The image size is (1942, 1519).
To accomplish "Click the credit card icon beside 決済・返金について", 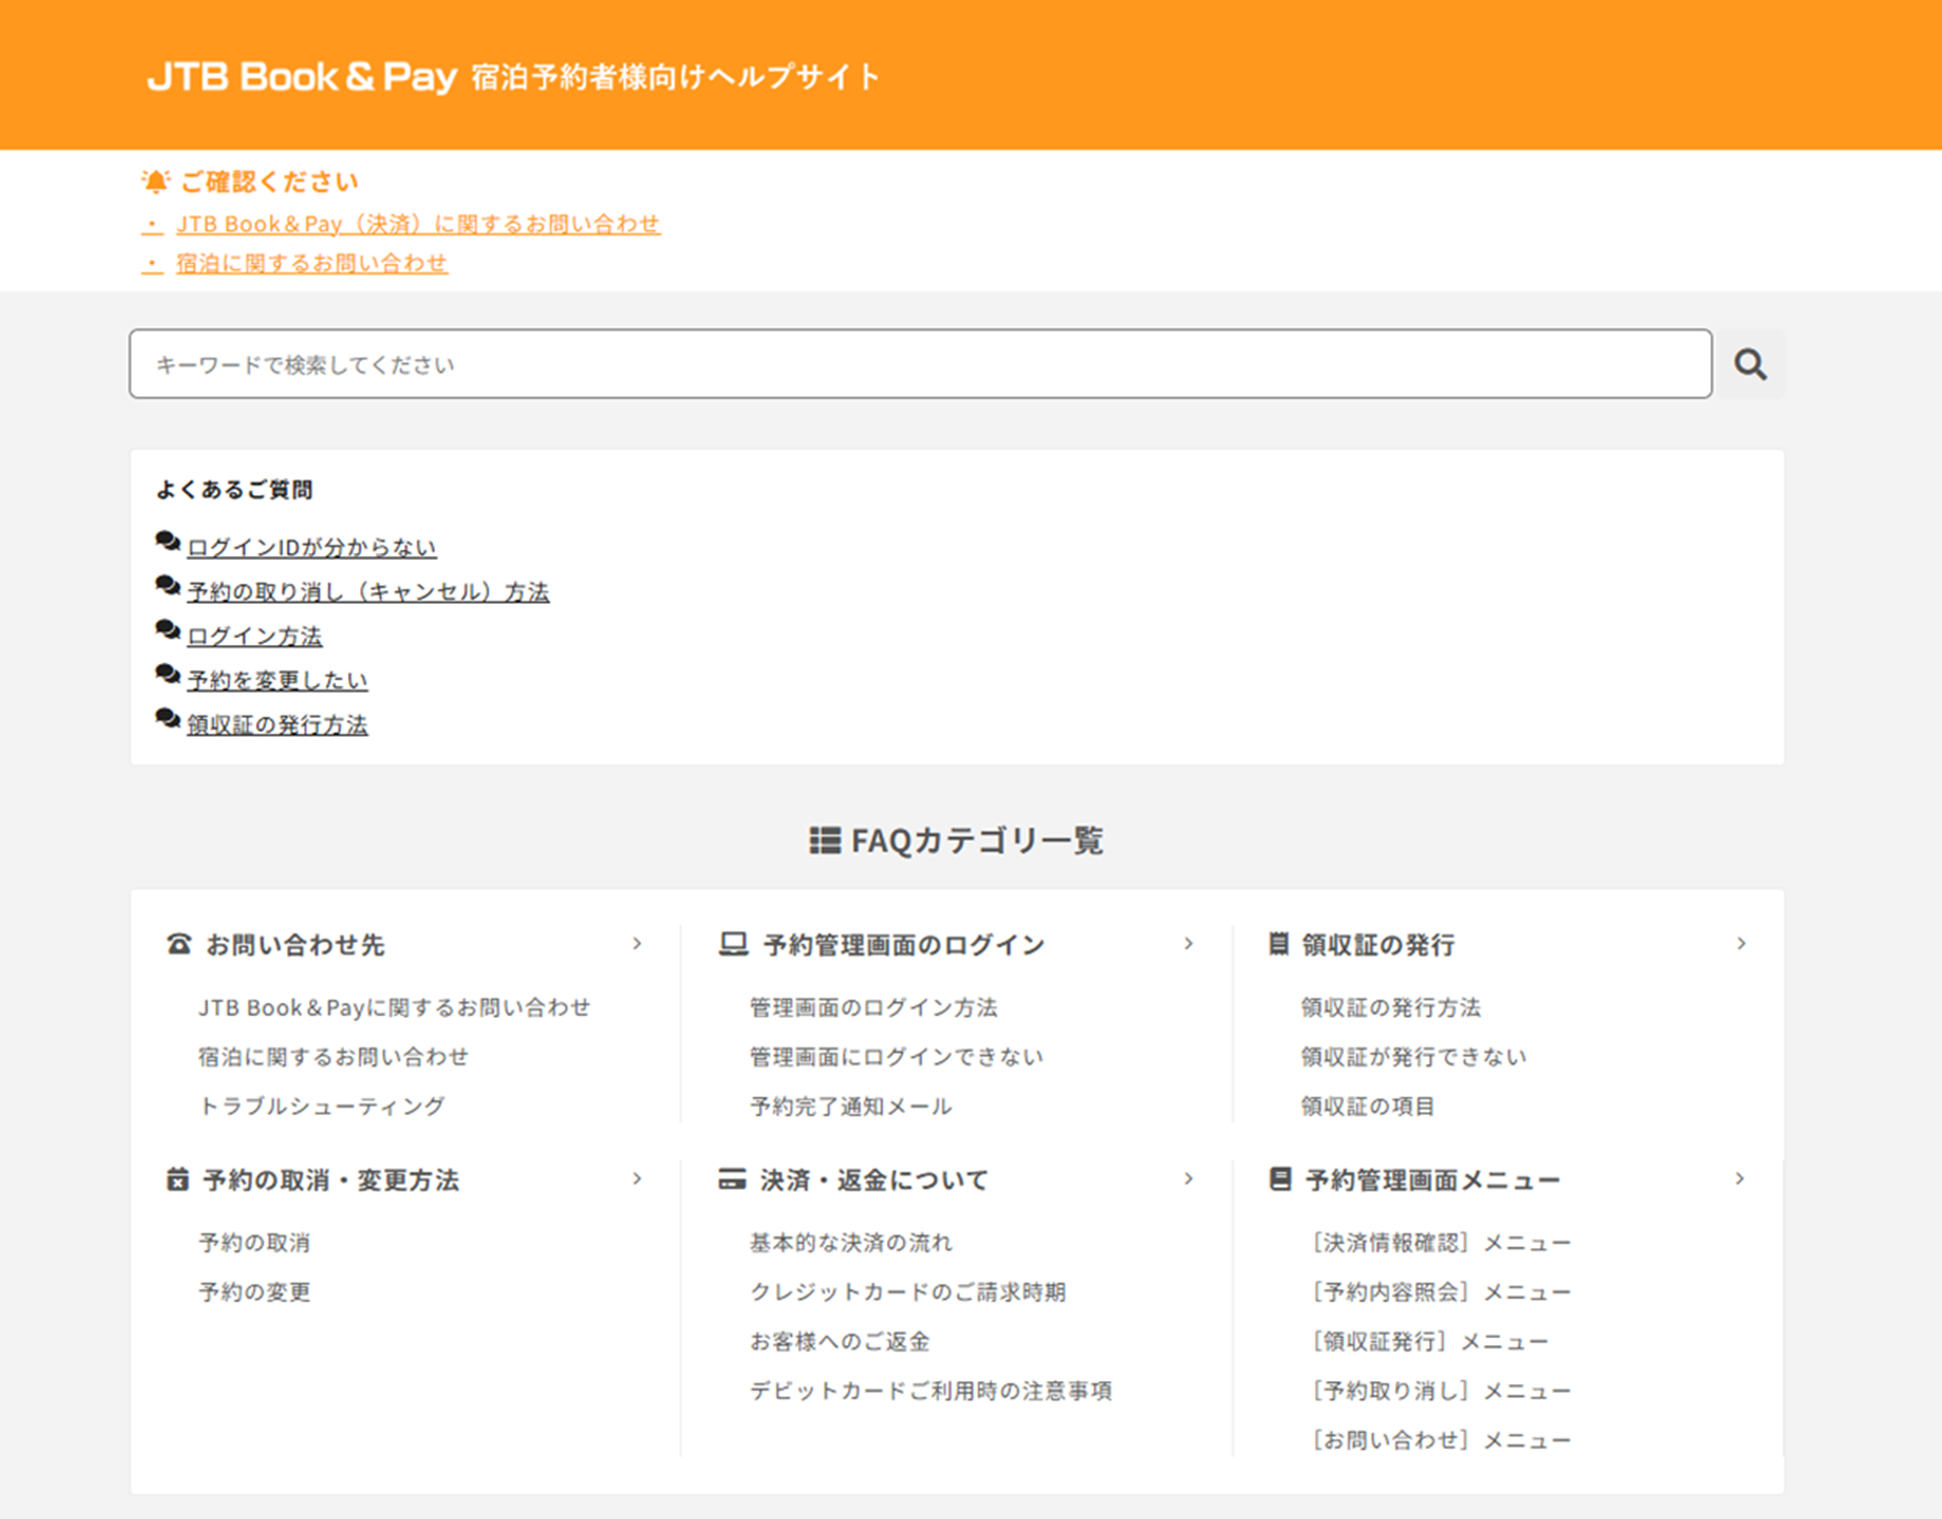I will [732, 1179].
